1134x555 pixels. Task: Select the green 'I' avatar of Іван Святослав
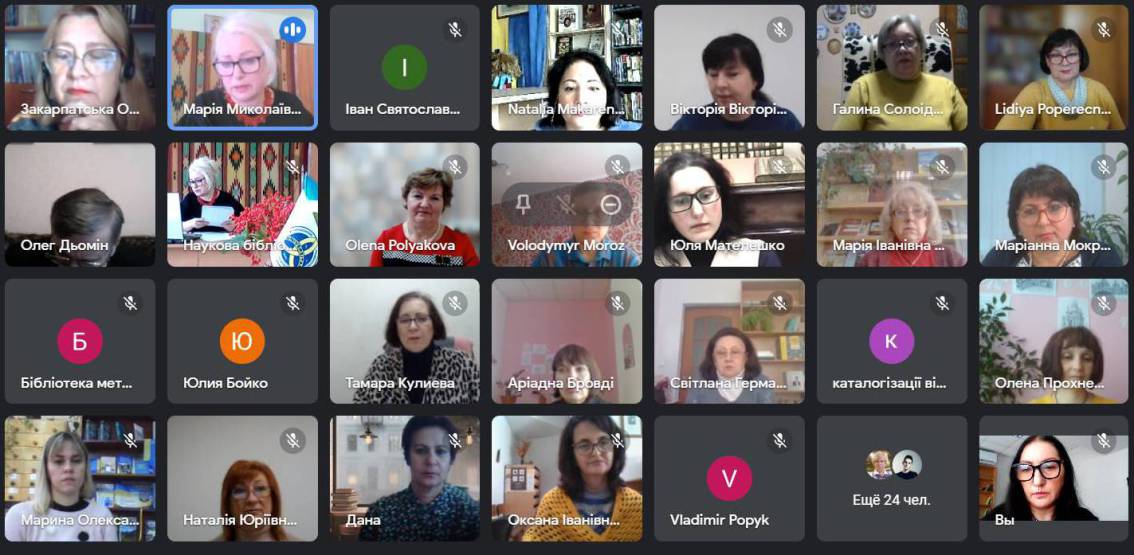[404, 67]
